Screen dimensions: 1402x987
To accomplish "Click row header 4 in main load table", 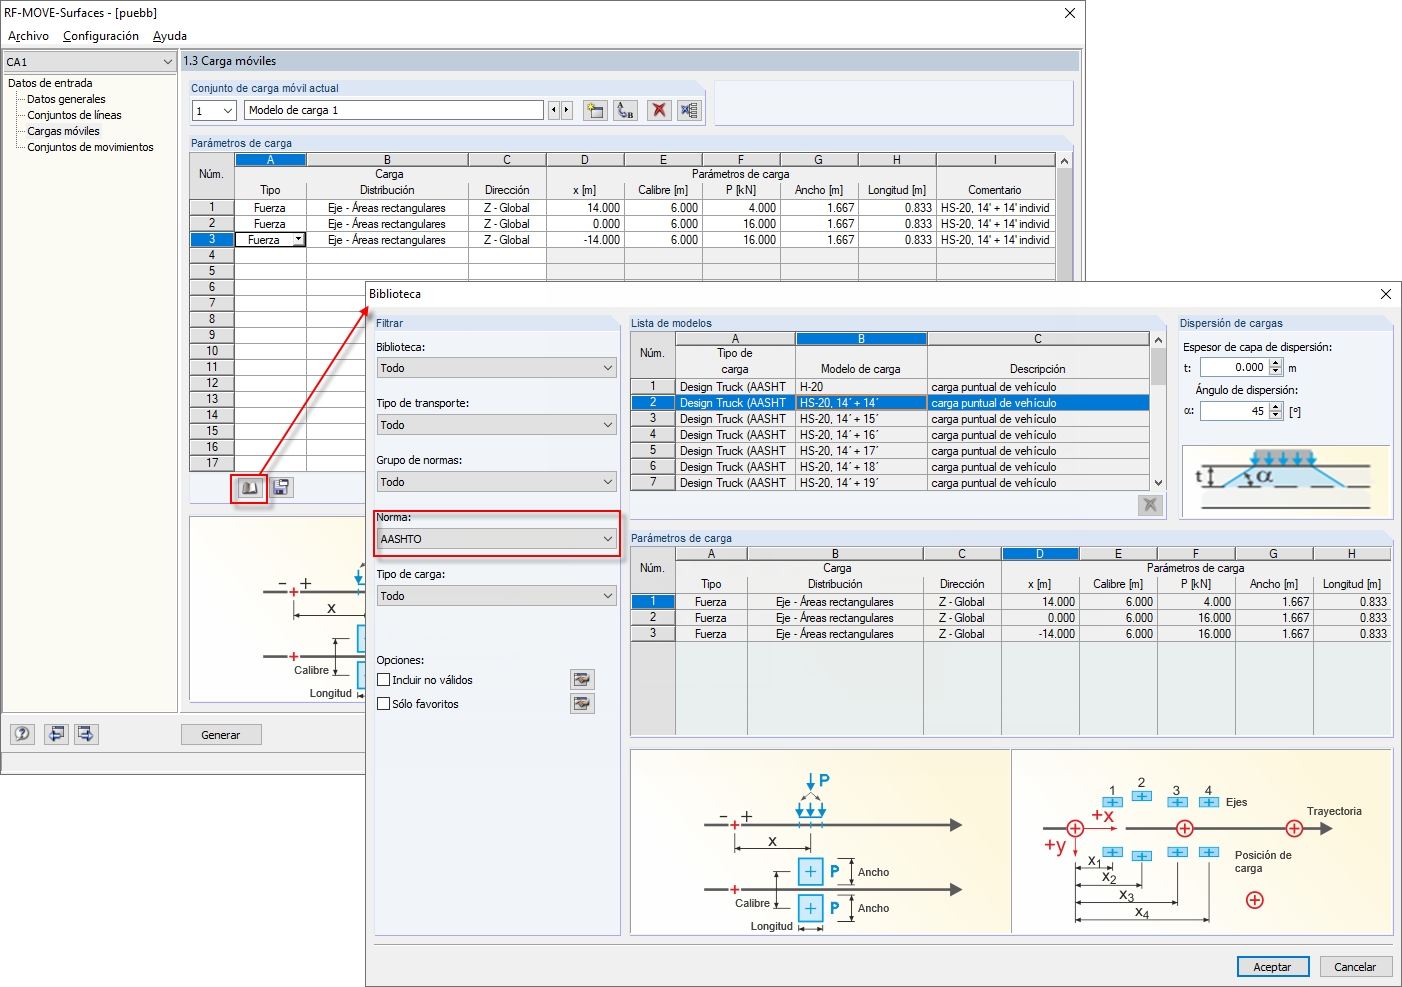I will click(212, 255).
